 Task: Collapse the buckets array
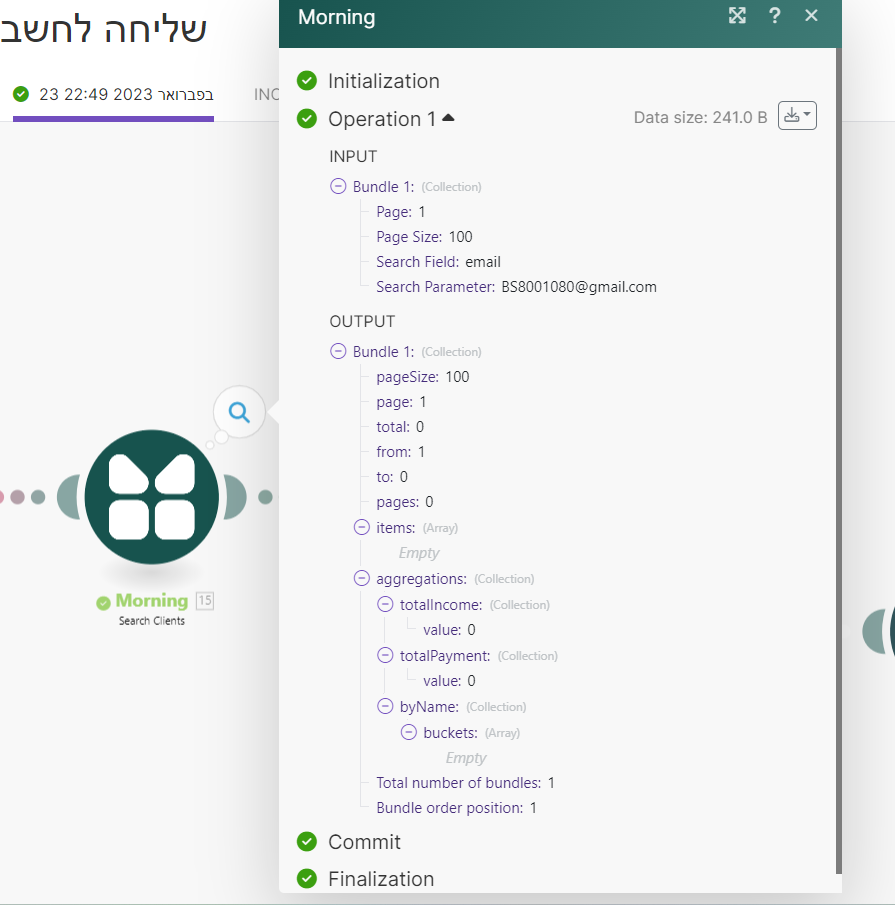coord(409,732)
